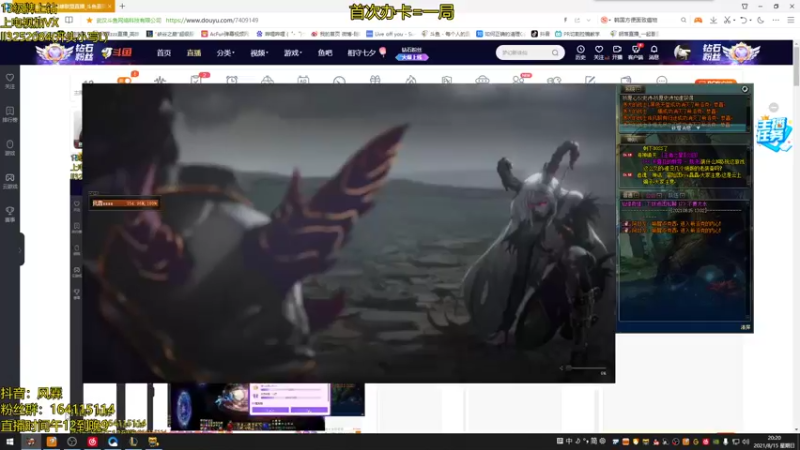Click the Douyu site search input

[x=523, y=53]
